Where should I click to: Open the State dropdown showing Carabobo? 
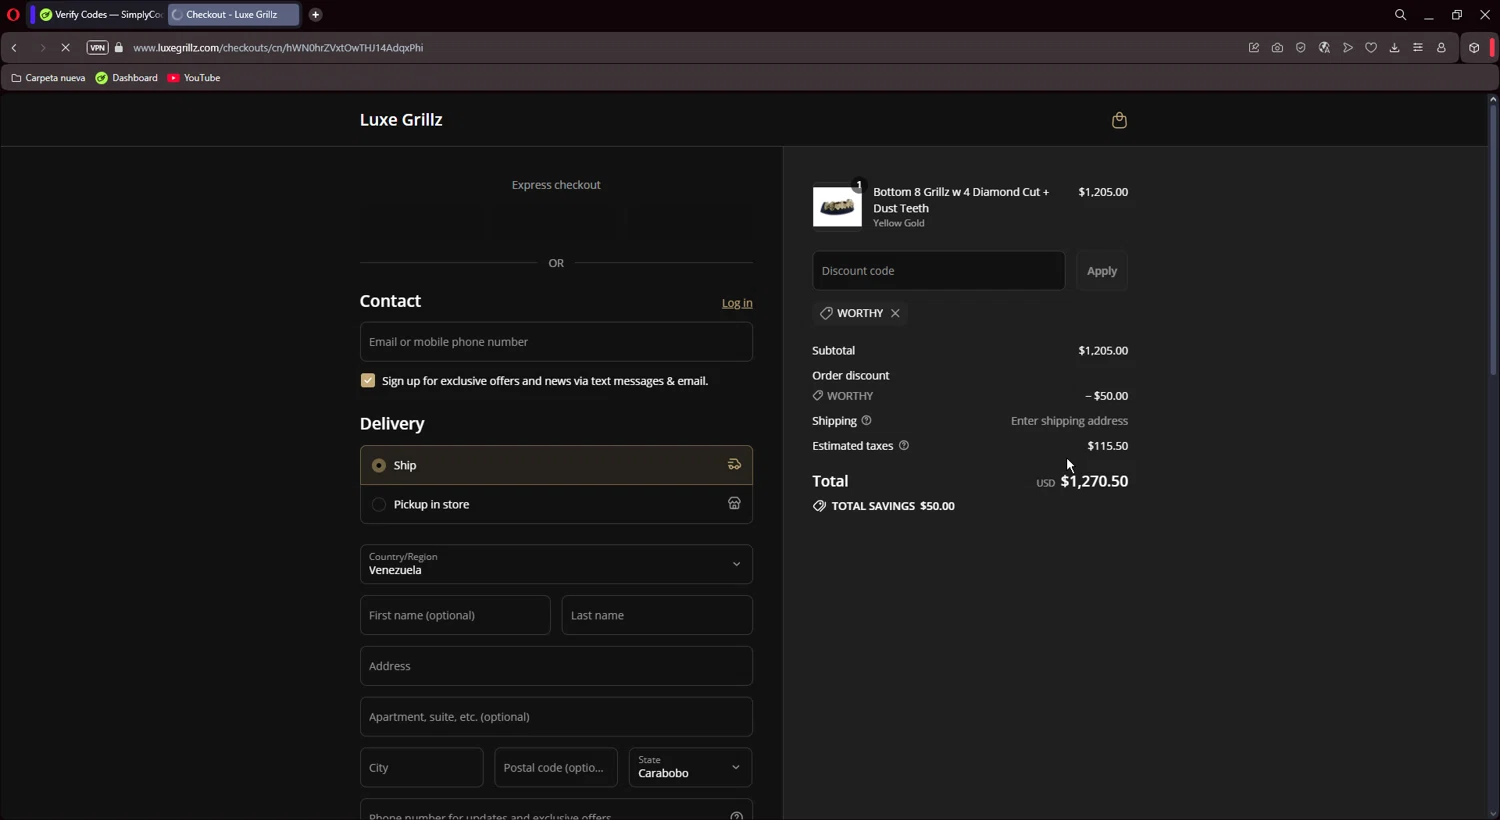[690, 768]
